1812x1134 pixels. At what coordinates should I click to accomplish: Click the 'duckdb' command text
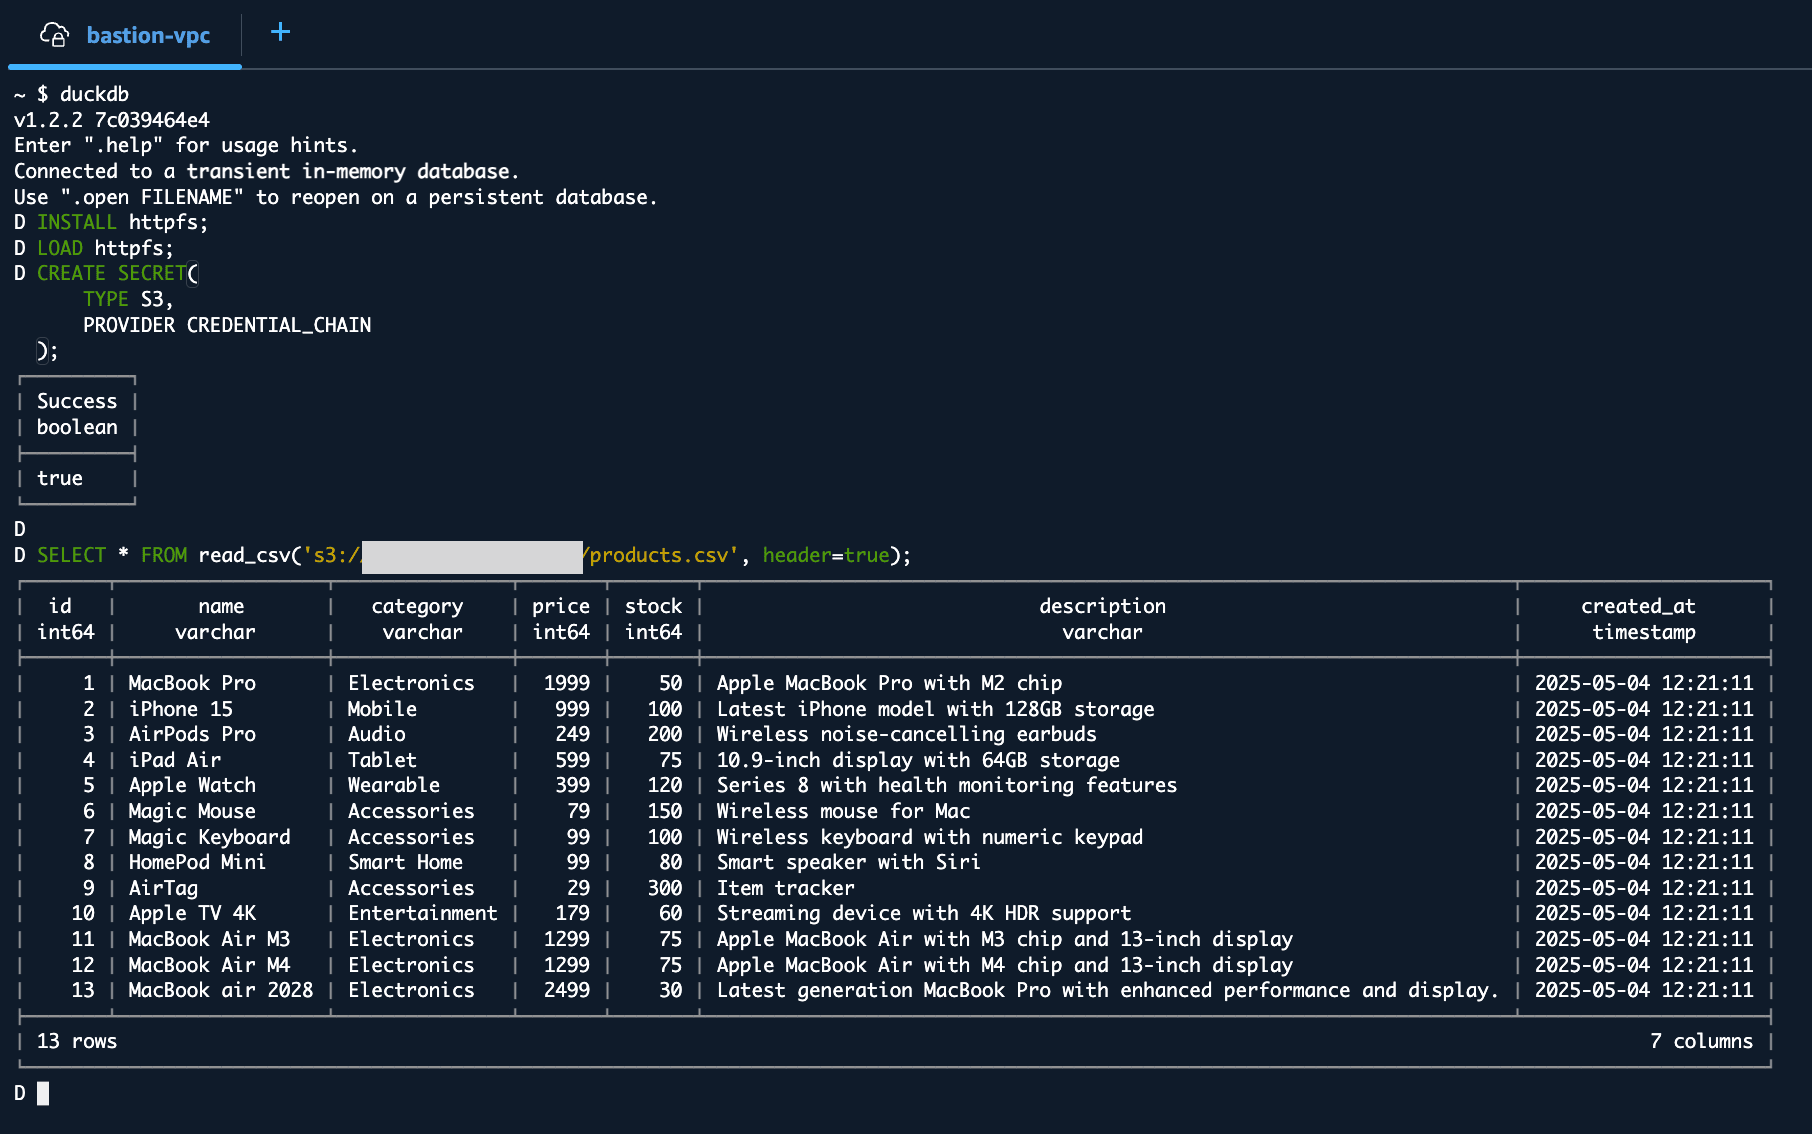(94, 94)
